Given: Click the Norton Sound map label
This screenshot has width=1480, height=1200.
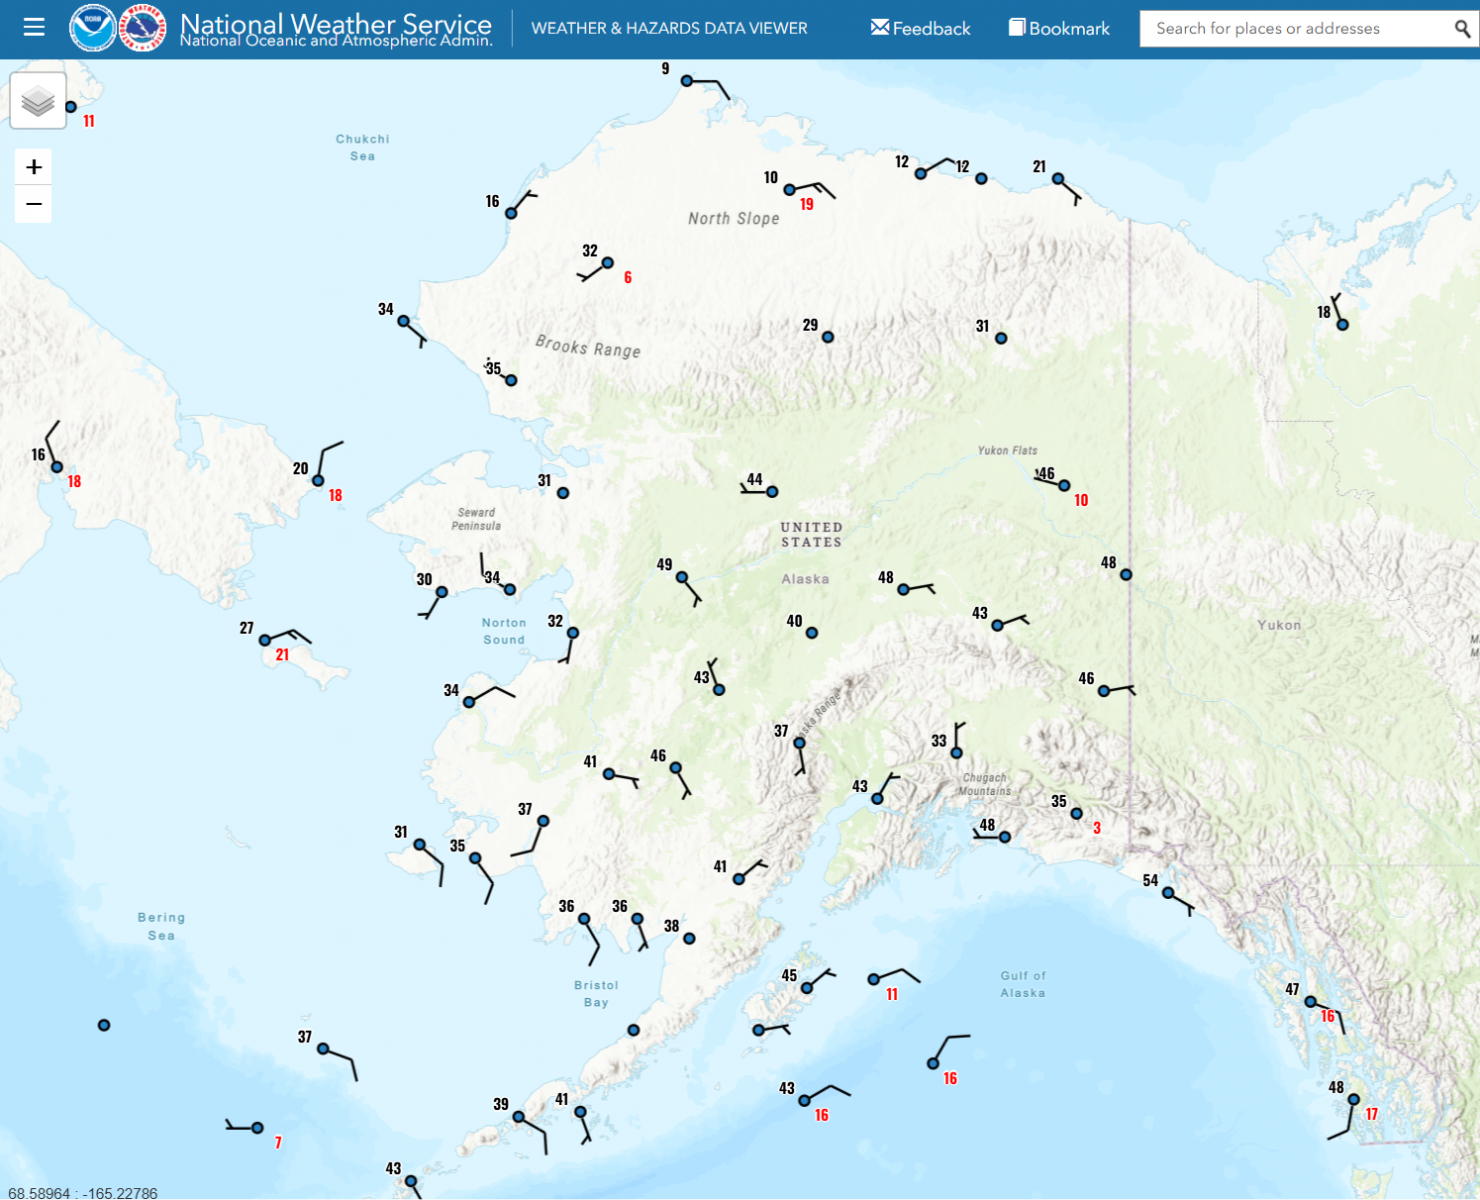Looking at the screenshot, I should (x=504, y=631).
